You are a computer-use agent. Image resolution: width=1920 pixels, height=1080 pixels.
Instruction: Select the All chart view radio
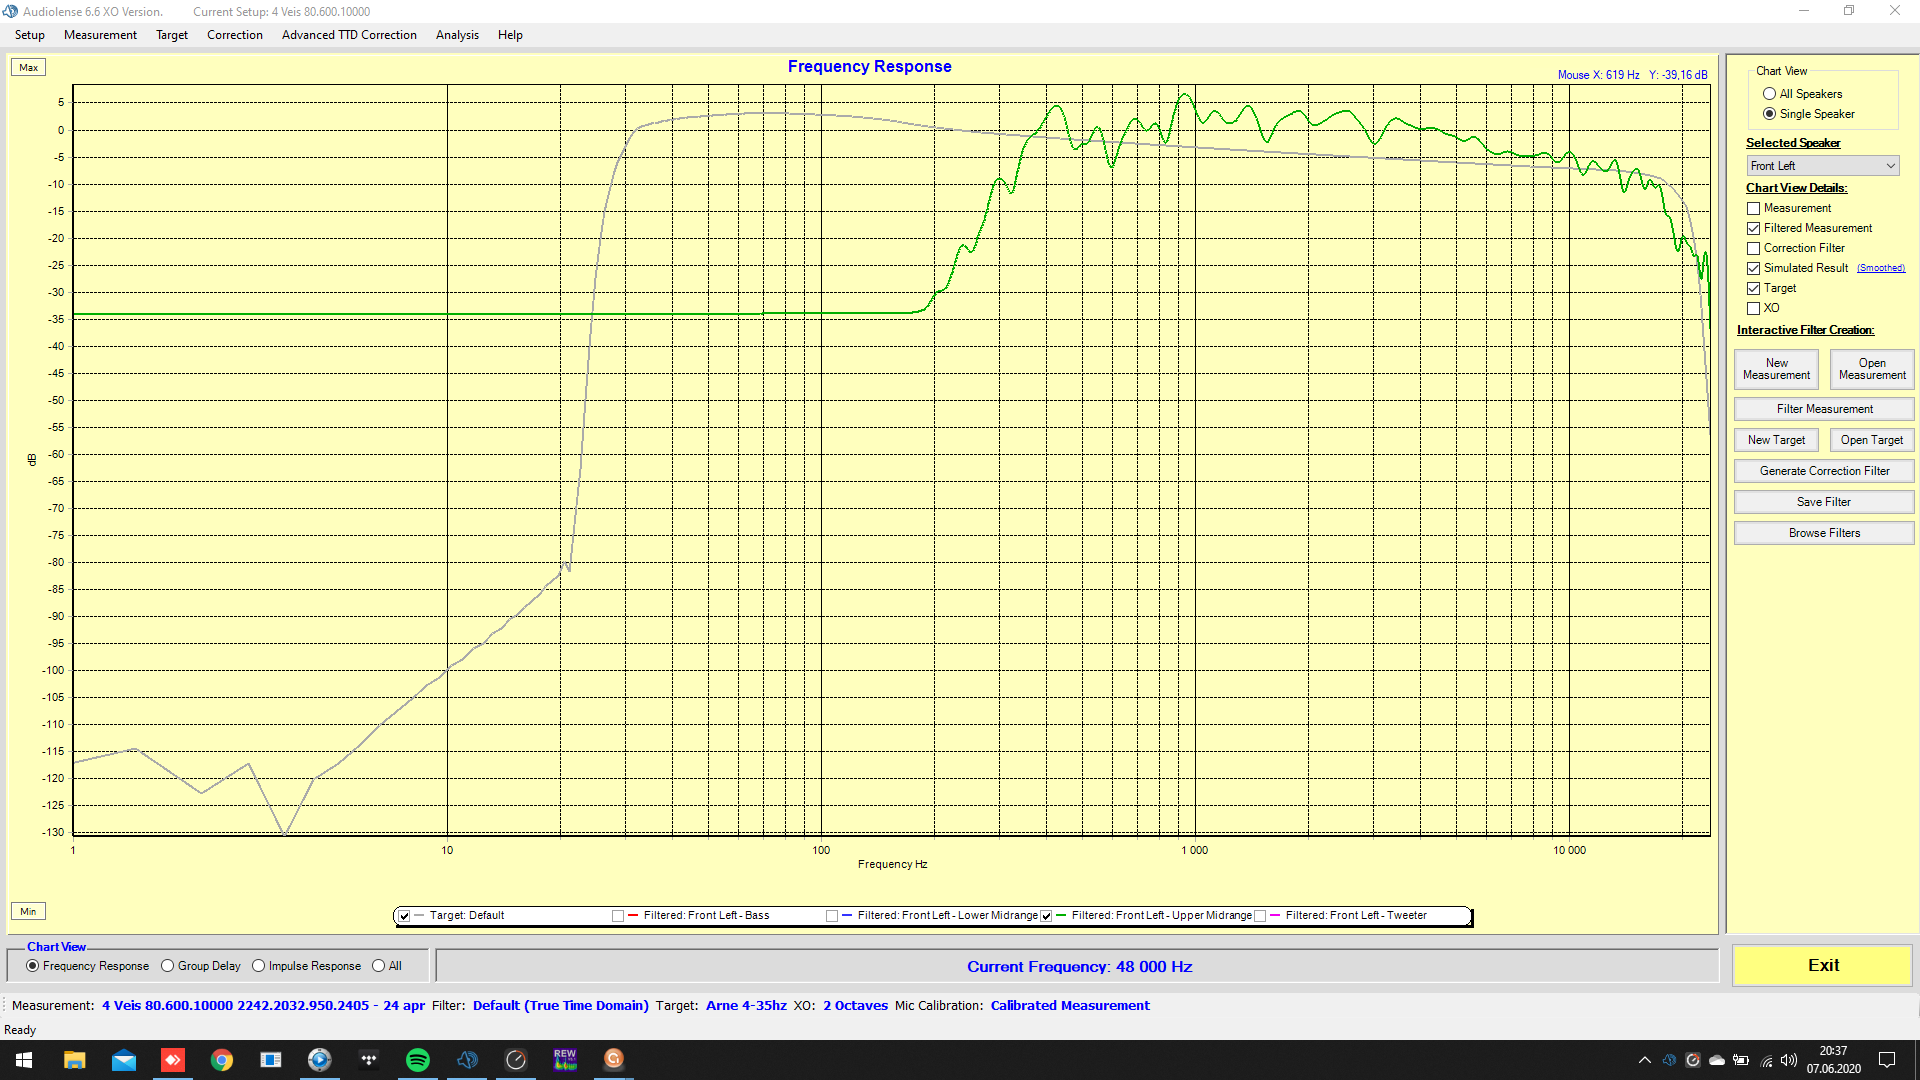378,966
